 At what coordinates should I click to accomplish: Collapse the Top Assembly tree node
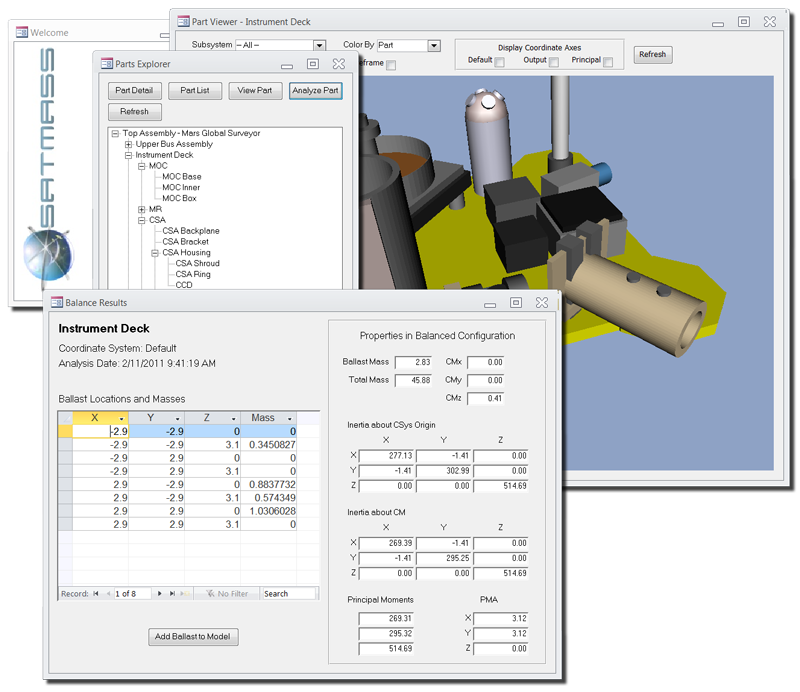pos(115,134)
